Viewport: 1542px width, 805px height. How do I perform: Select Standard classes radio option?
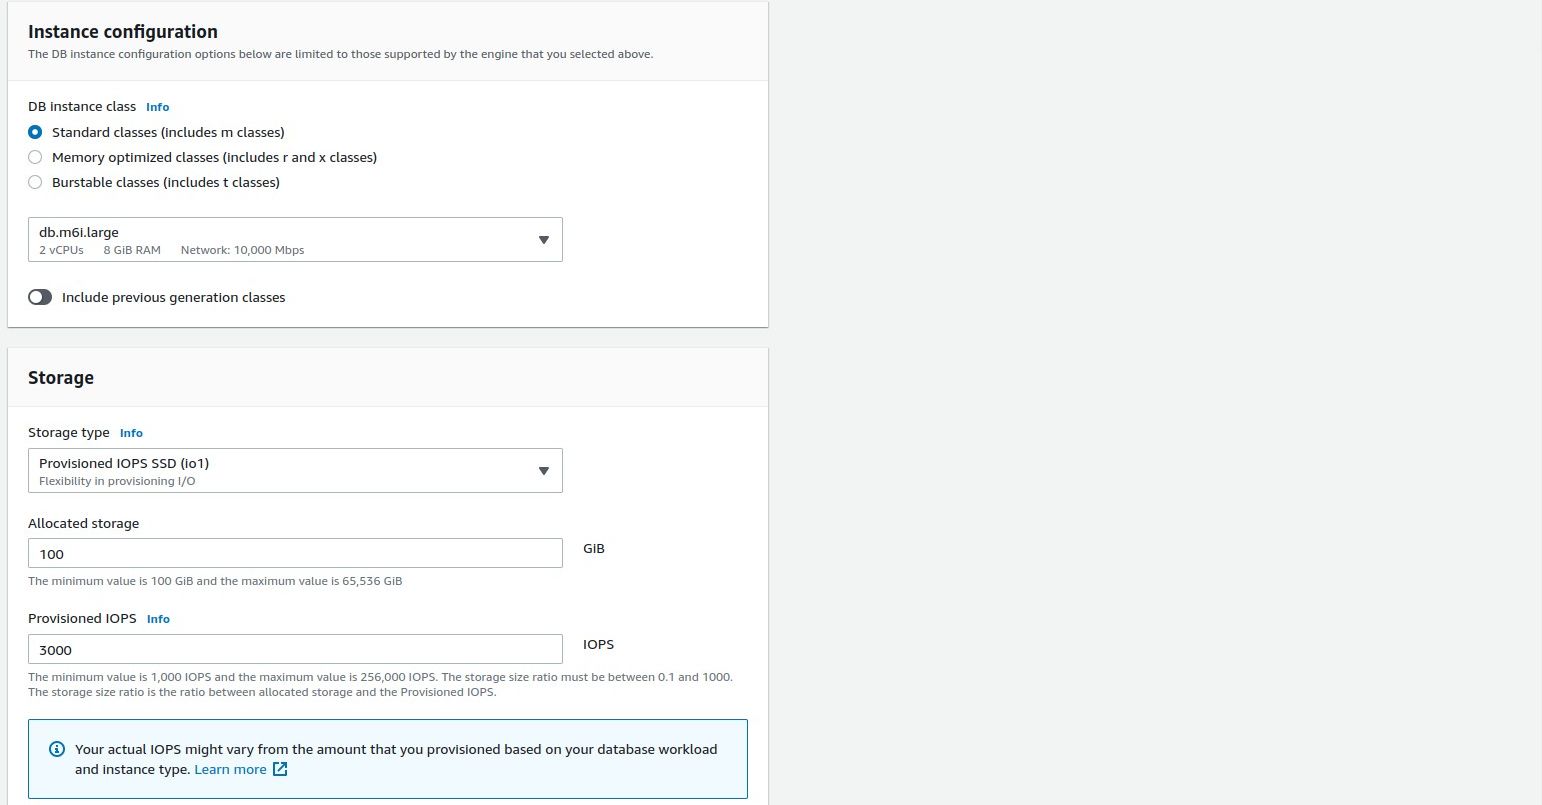tap(36, 132)
